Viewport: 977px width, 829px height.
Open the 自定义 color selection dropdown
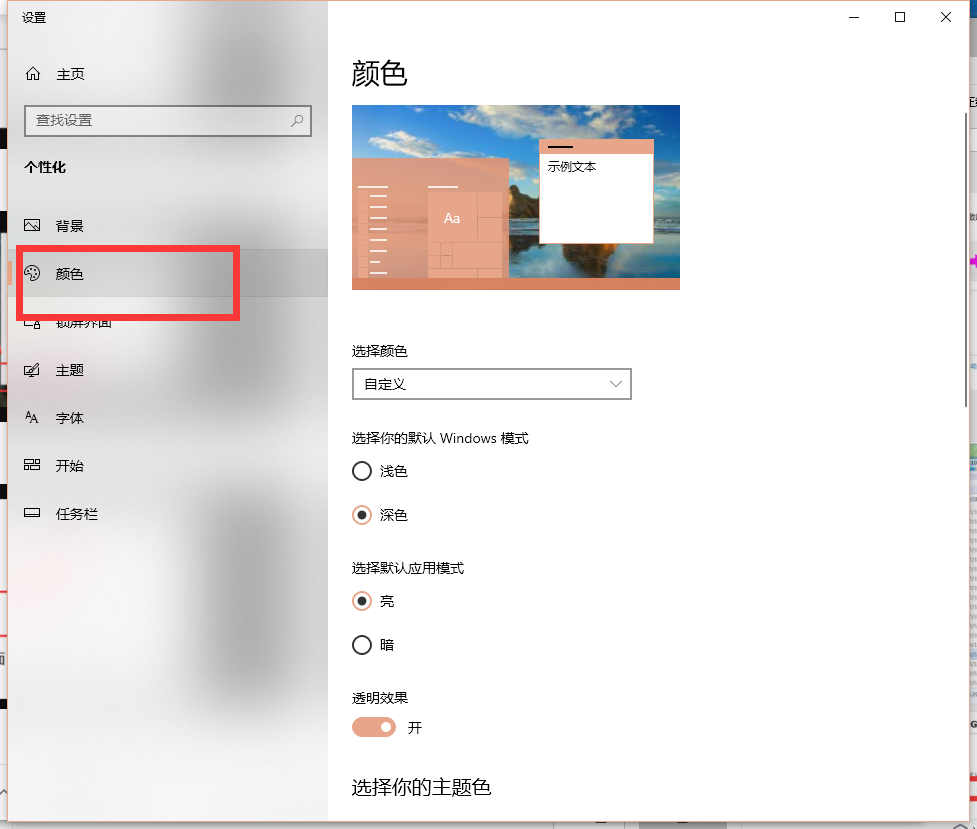[x=491, y=384]
